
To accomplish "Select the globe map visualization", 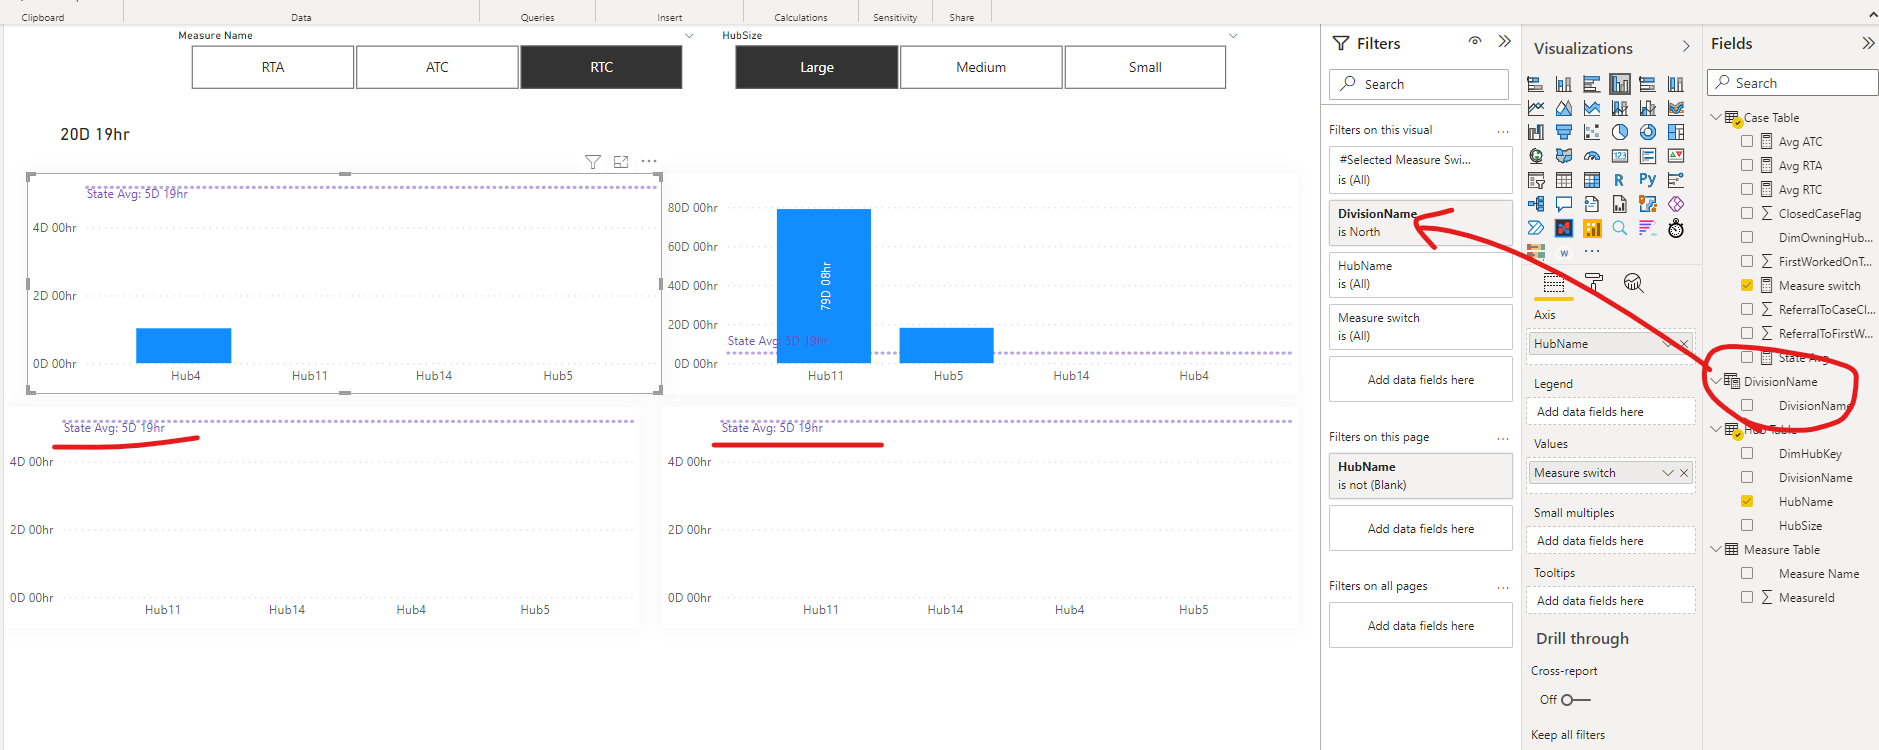I will (x=1536, y=156).
